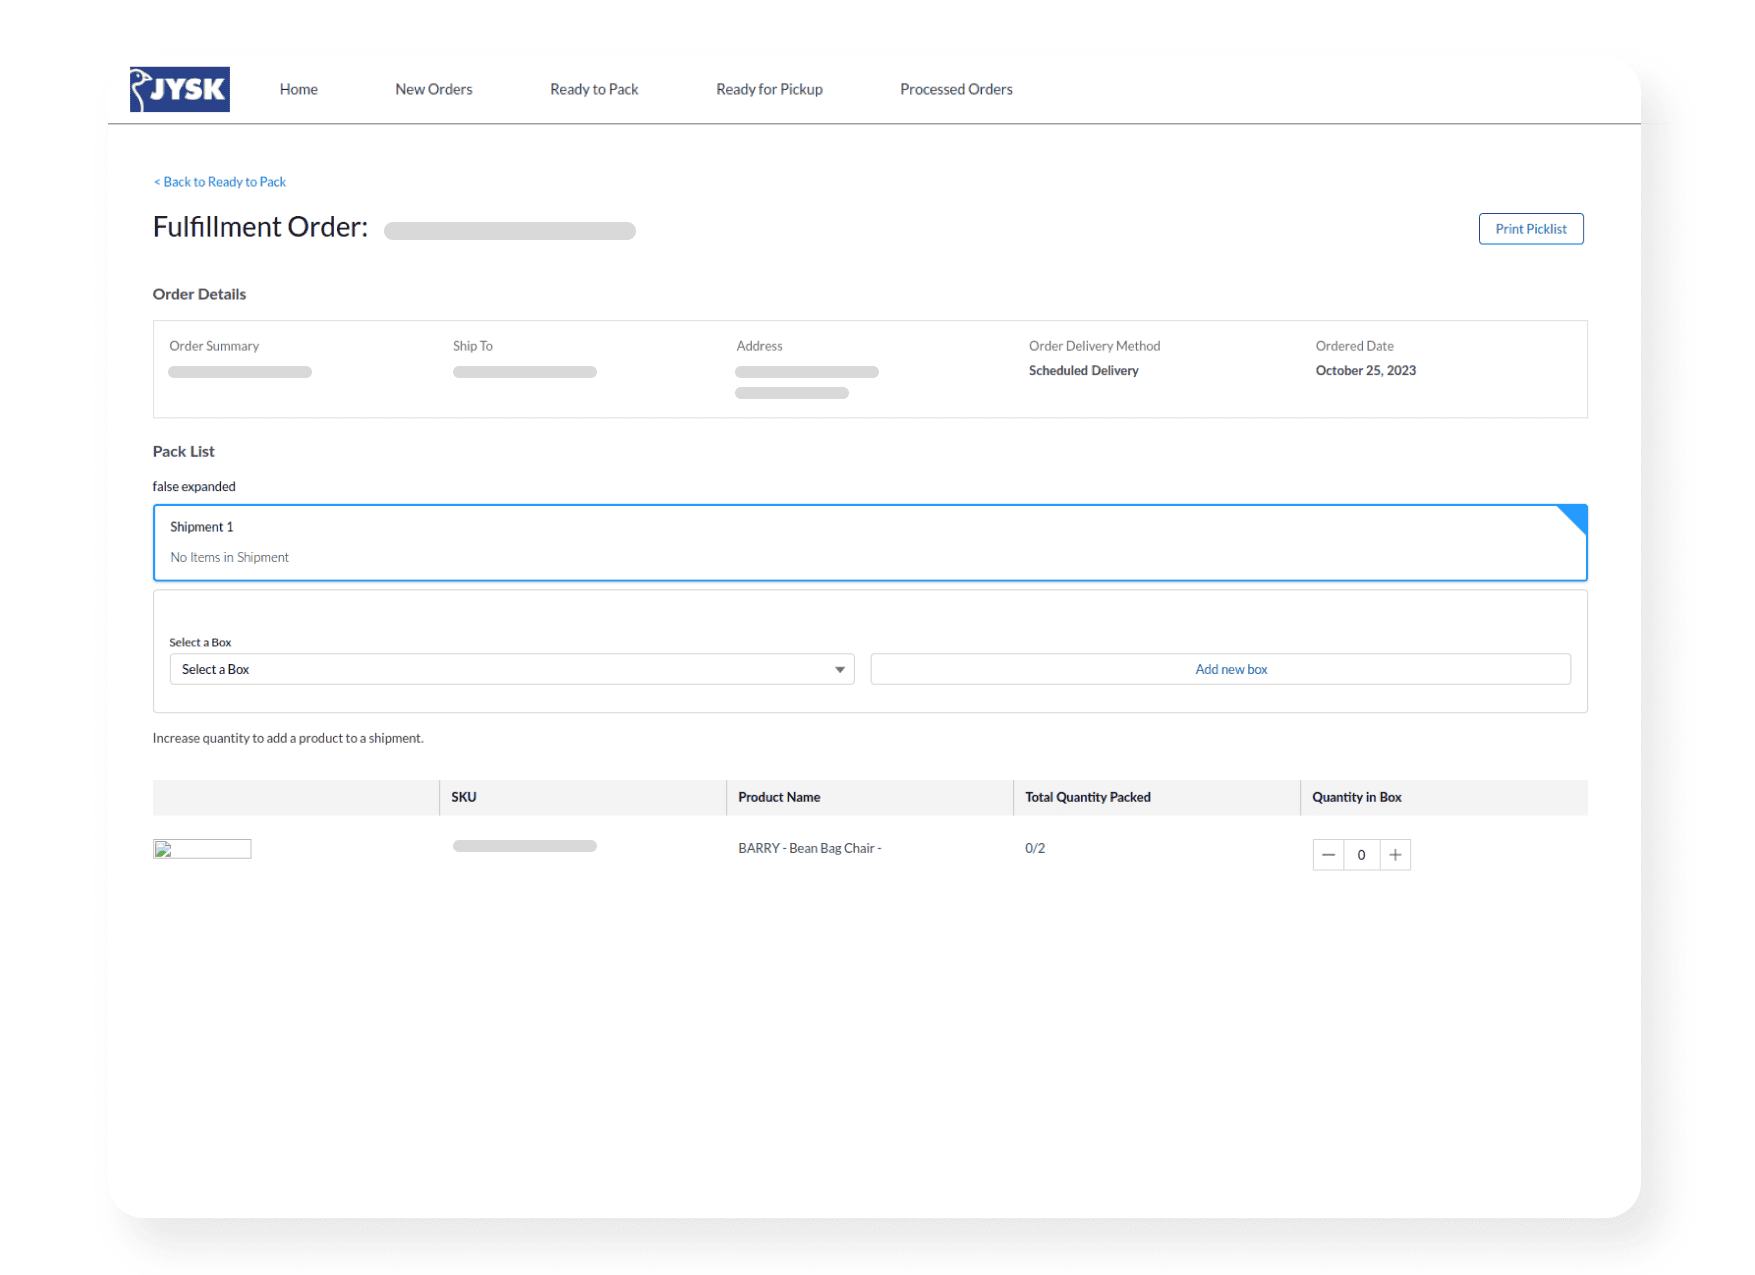Follow the Back to Ready to Pack link
Screen dimensions: 1755x1275
(219, 181)
